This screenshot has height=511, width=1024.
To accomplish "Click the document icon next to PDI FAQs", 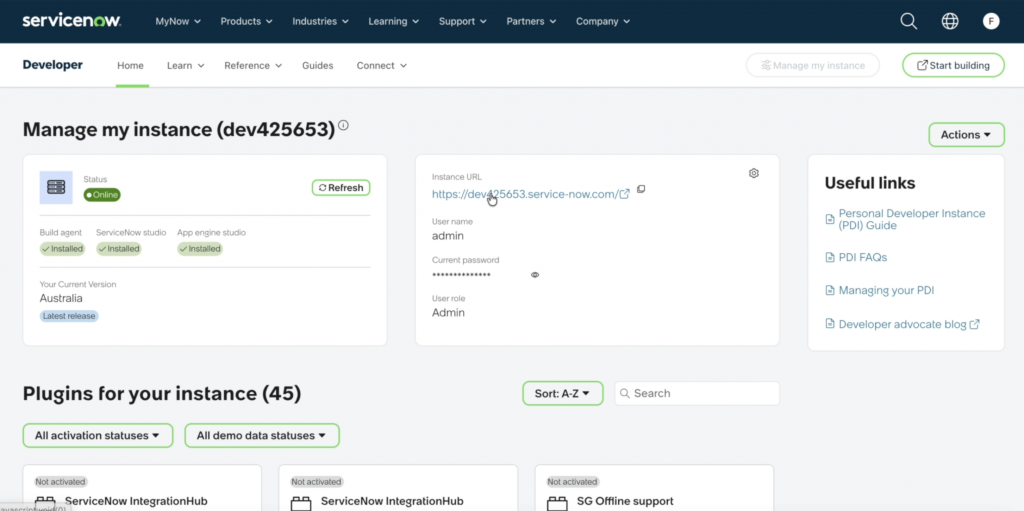I will click(x=829, y=257).
